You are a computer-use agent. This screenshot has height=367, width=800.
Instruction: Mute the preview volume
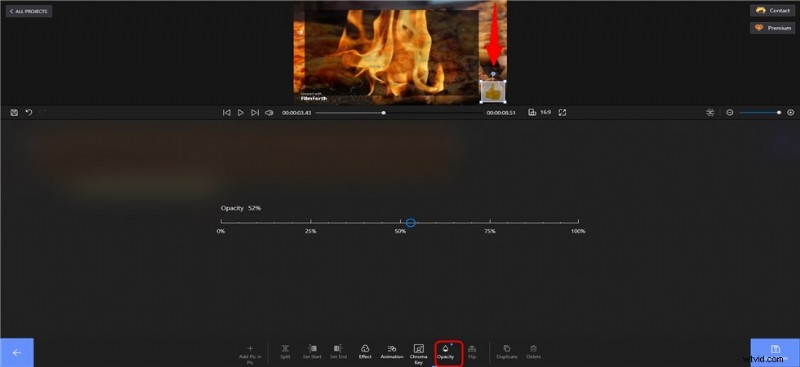[x=269, y=113]
